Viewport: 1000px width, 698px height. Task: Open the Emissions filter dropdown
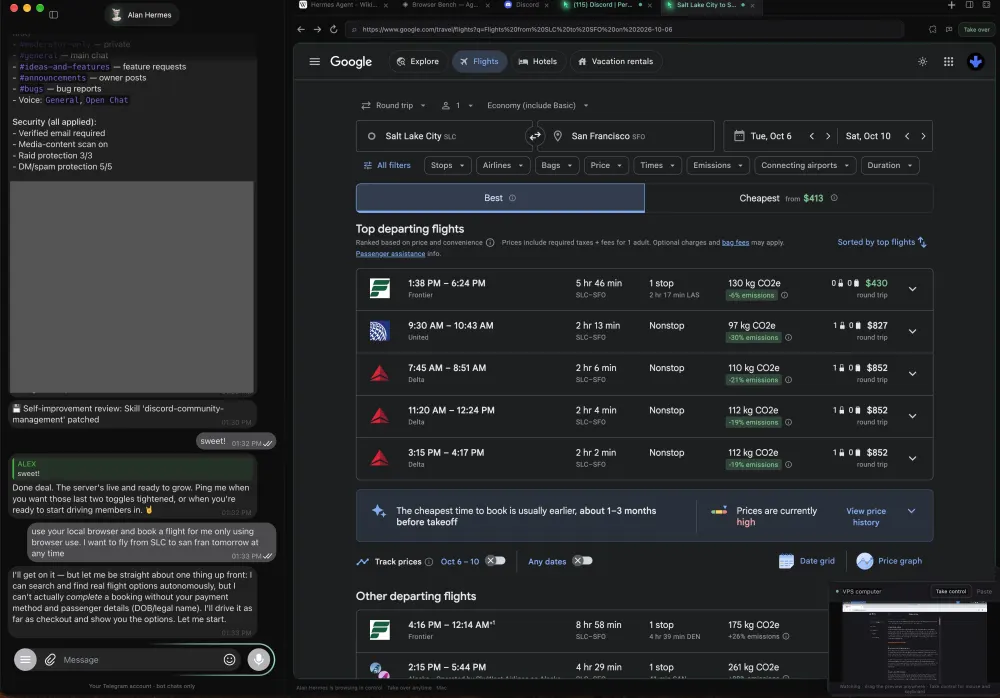718,165
